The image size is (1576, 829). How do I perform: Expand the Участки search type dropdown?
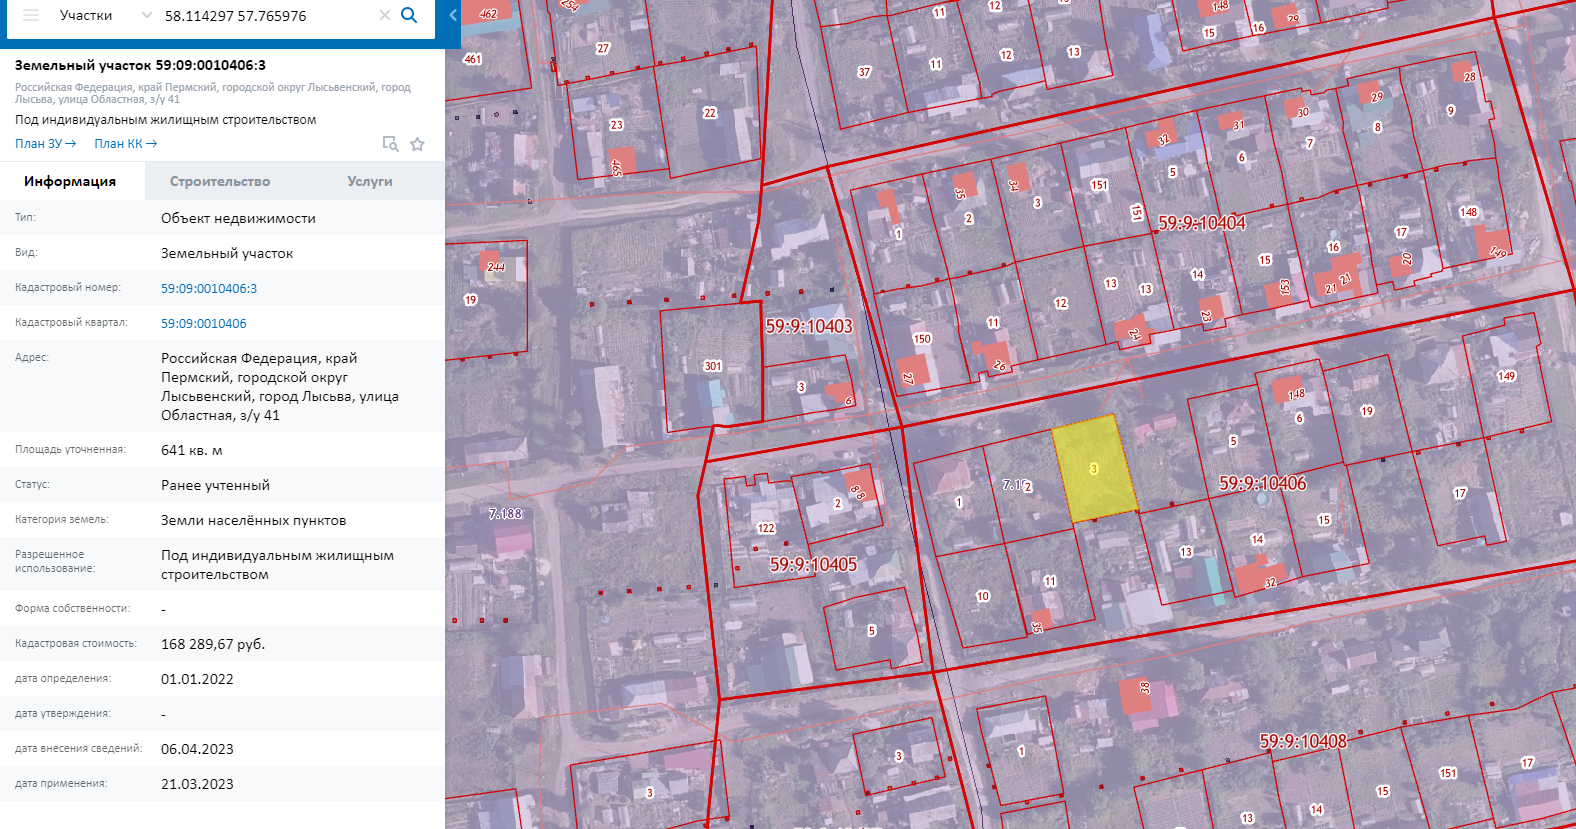(146, 16)
